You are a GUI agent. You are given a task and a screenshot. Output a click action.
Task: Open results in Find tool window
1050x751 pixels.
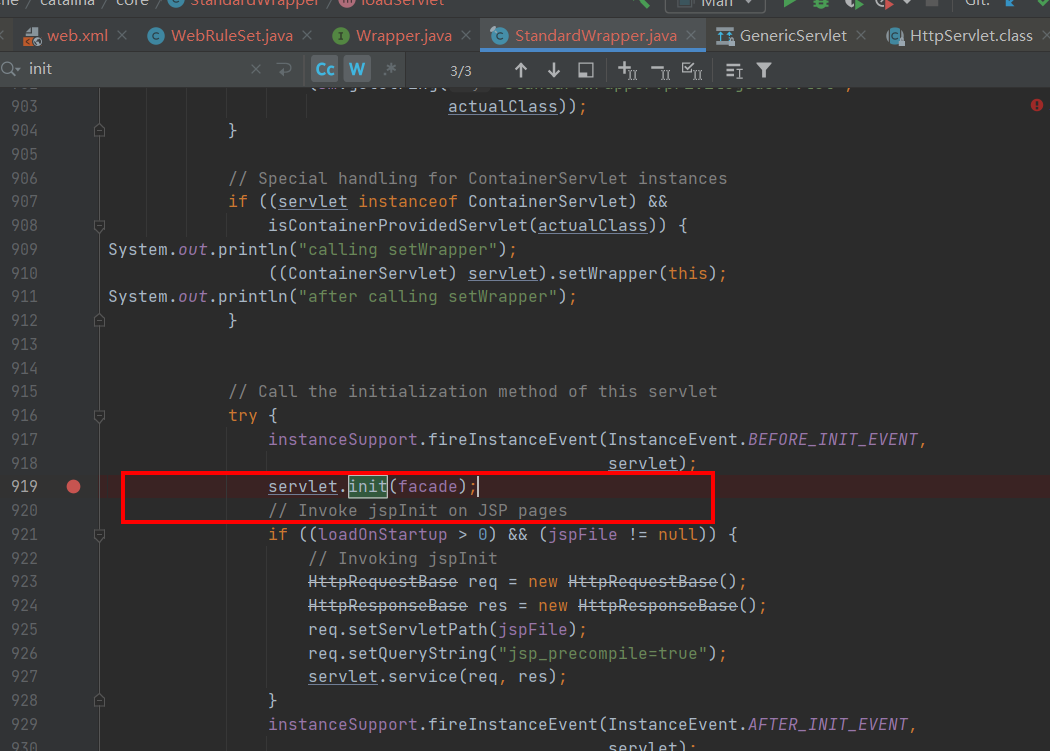[x=586, y=70]
